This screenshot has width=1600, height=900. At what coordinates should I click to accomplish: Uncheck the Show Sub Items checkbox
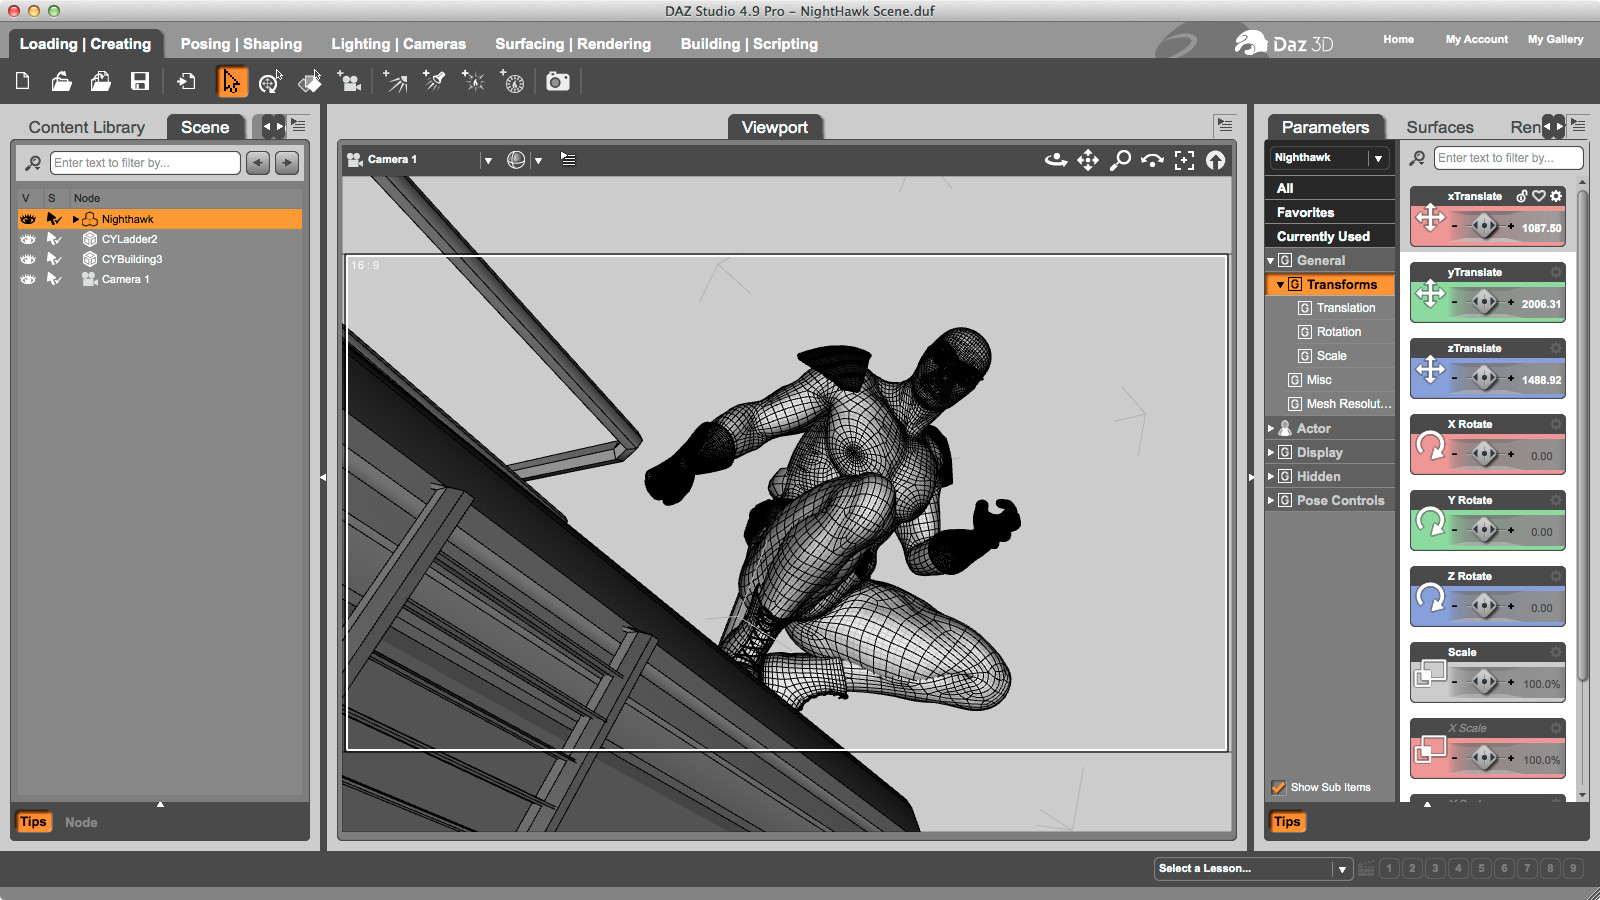[x=1278, y=787]
